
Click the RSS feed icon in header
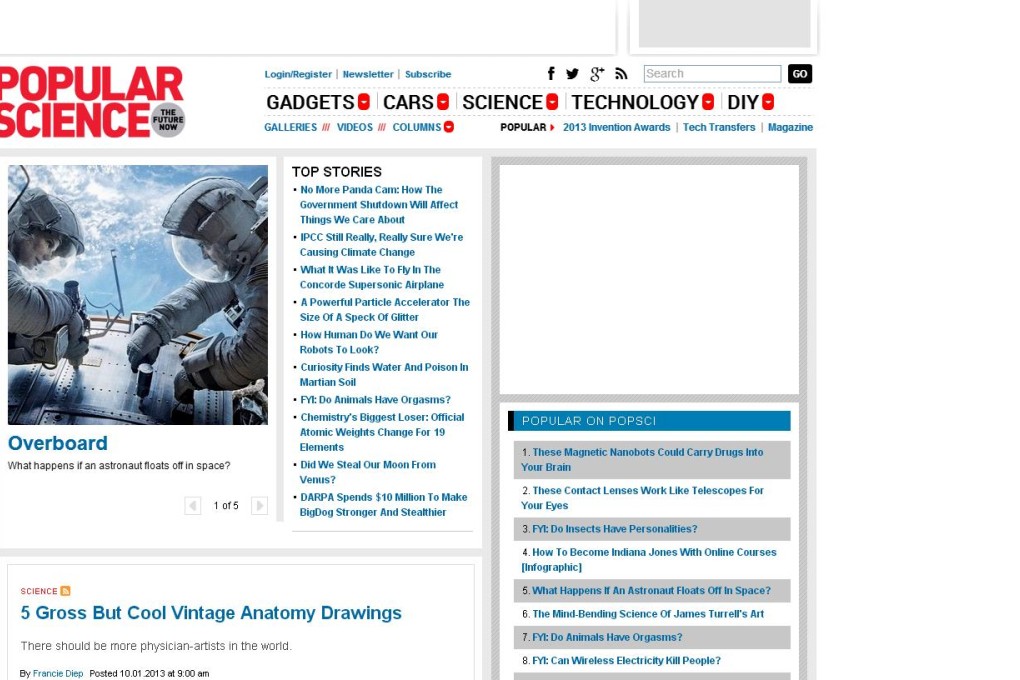pos(620,73)
